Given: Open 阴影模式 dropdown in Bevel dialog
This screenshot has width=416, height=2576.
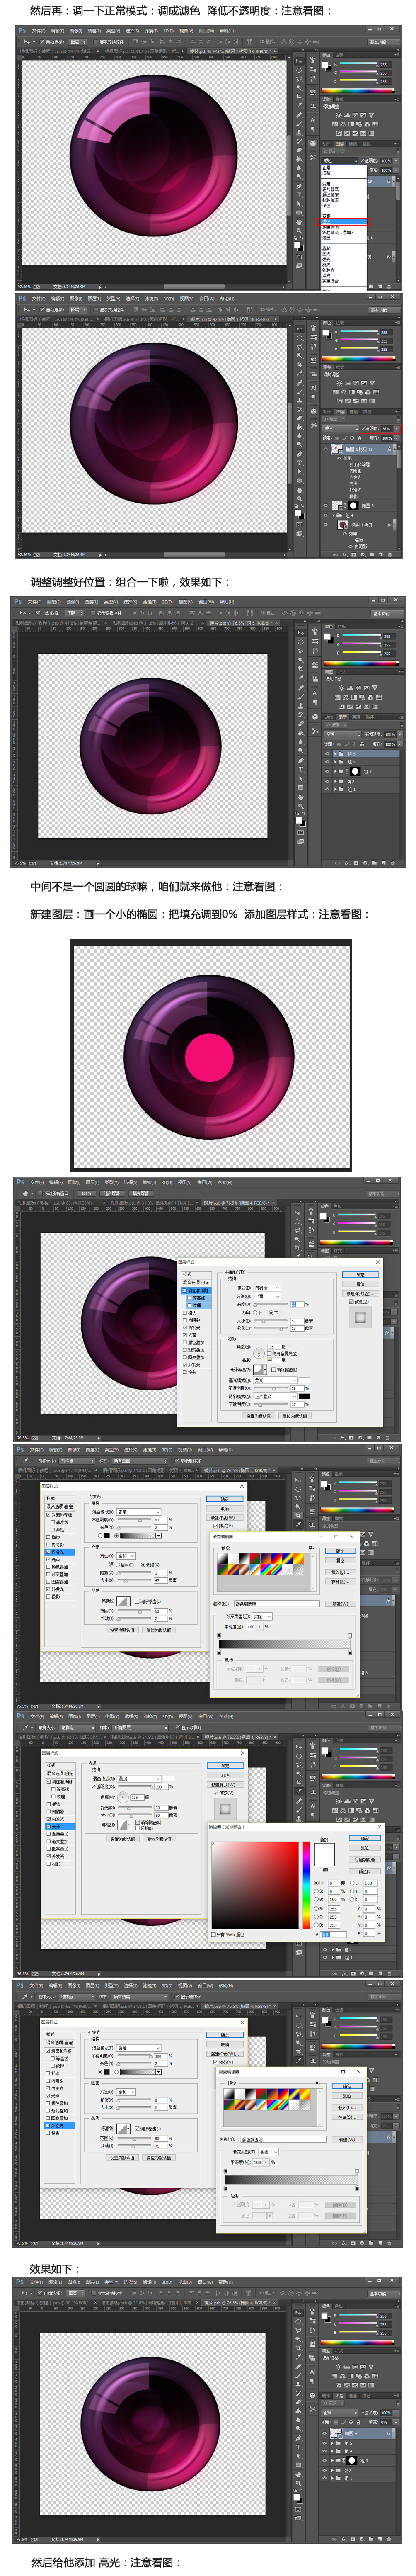Looking at the screenshot, I should [276, 1396].
